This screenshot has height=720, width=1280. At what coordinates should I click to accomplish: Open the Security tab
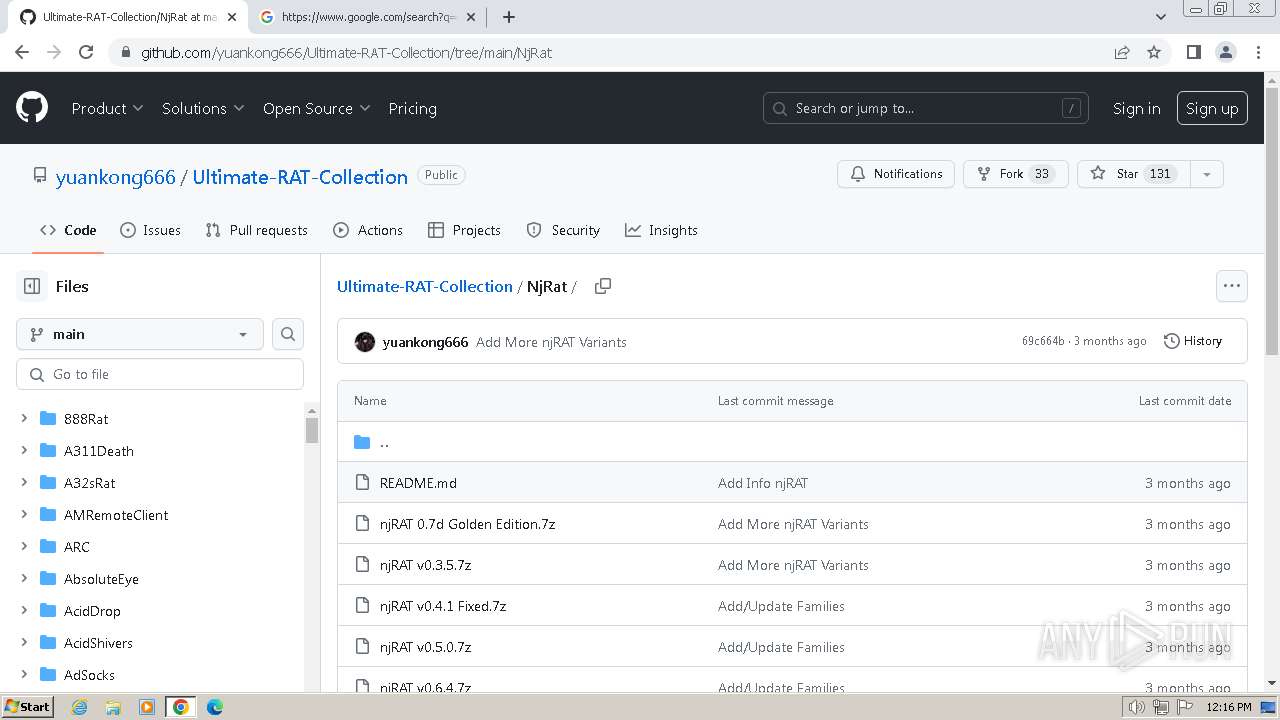click(x=563, y=230)
